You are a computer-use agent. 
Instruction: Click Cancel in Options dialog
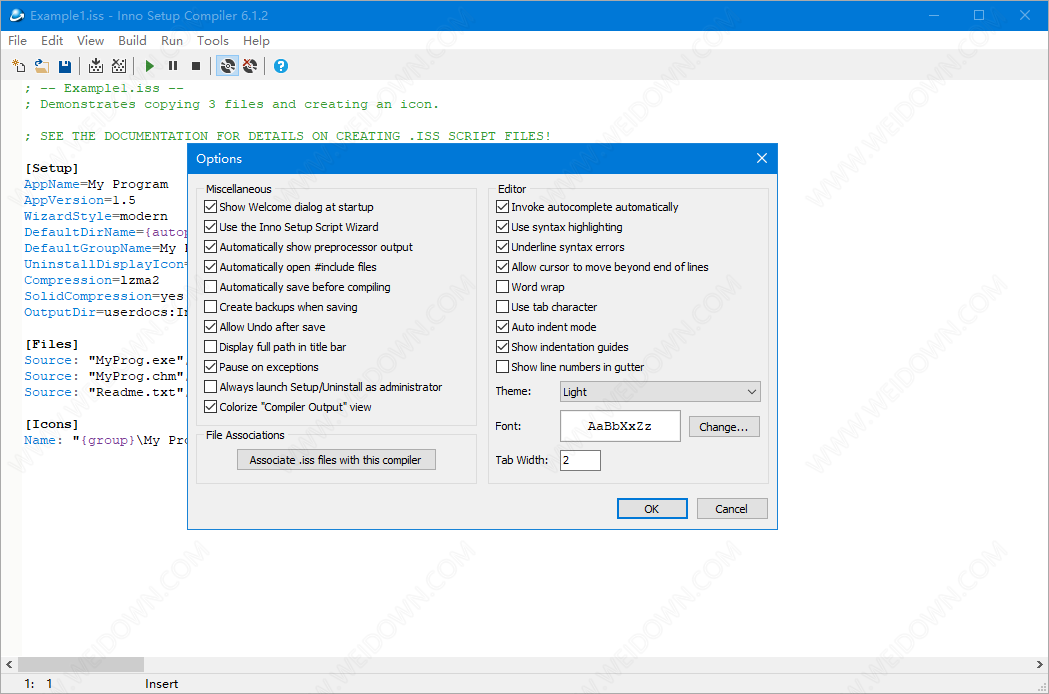coord(731,509)
